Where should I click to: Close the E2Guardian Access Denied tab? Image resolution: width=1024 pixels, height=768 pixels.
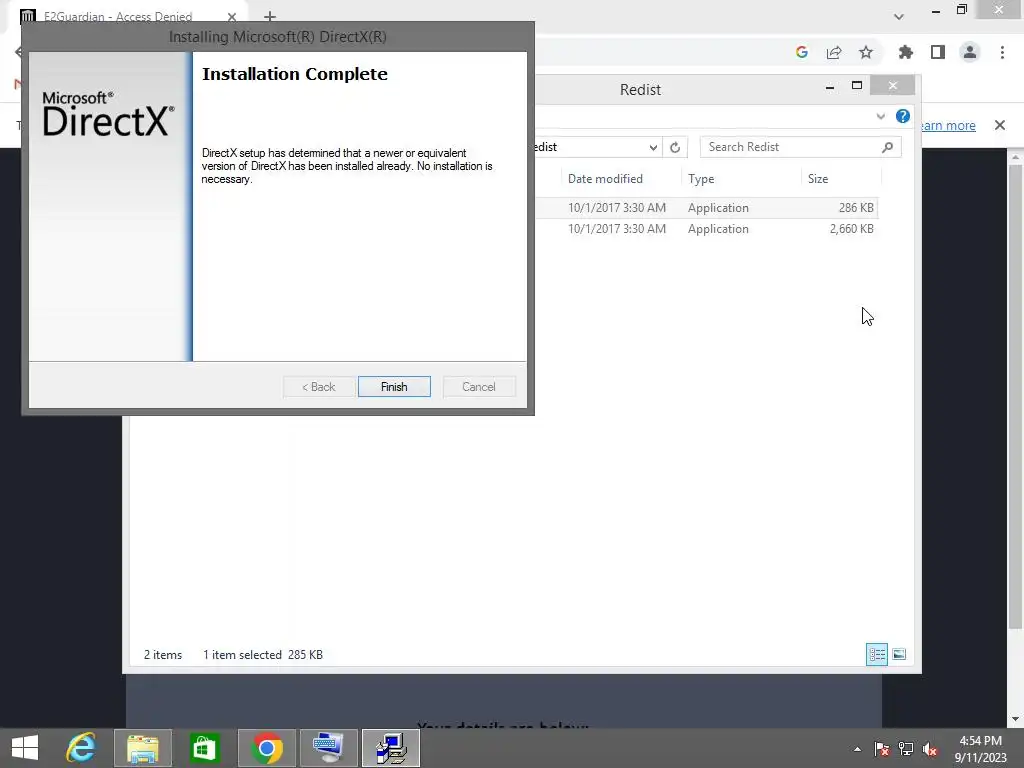[232, 17]
